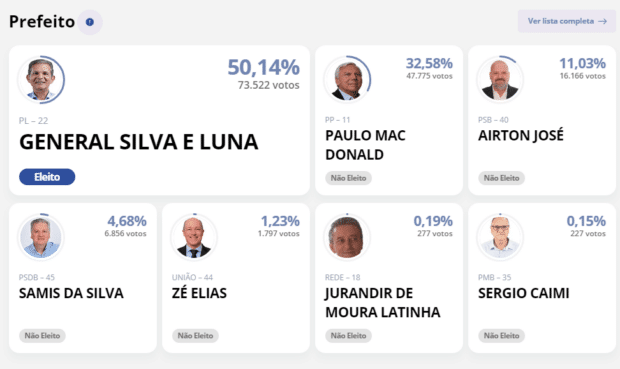Image resolution: width=620 pixels, height=369 pixels.
Task: Open Zé Elias's candidate photo
Action: (194, 237)
